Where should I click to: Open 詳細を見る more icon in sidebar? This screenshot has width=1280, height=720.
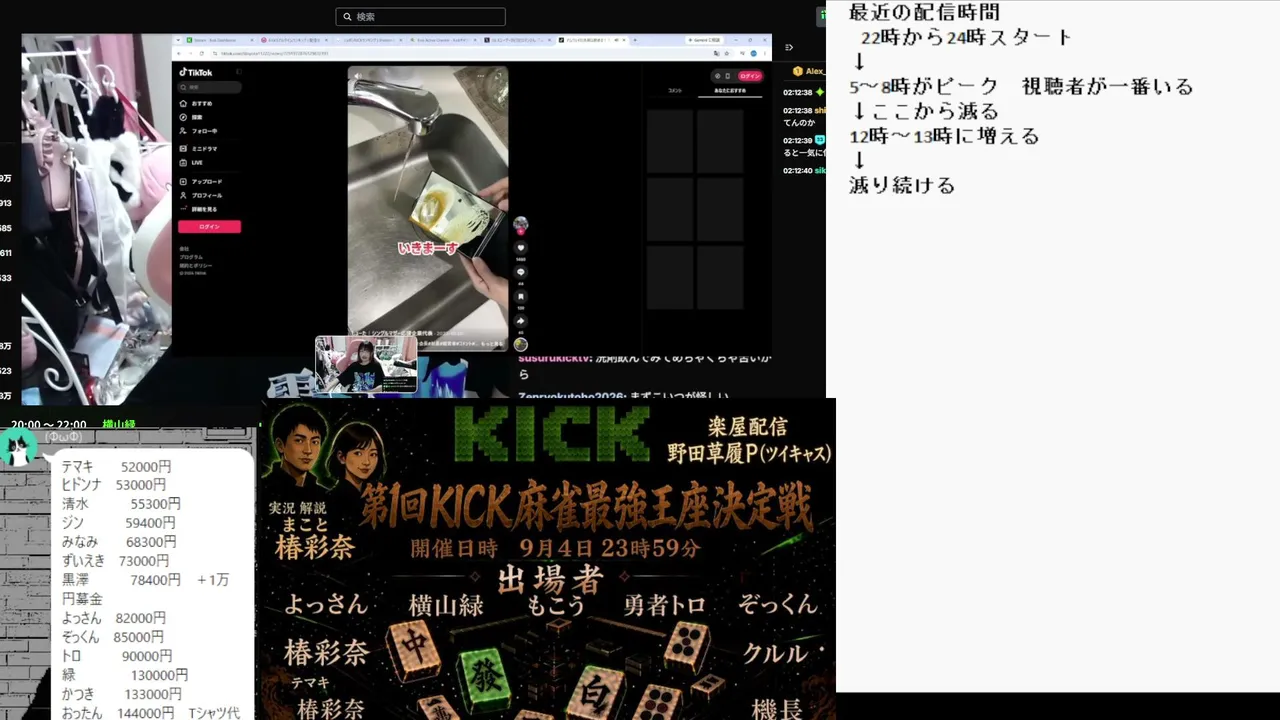pyautogui.click(x=183, y=209)
